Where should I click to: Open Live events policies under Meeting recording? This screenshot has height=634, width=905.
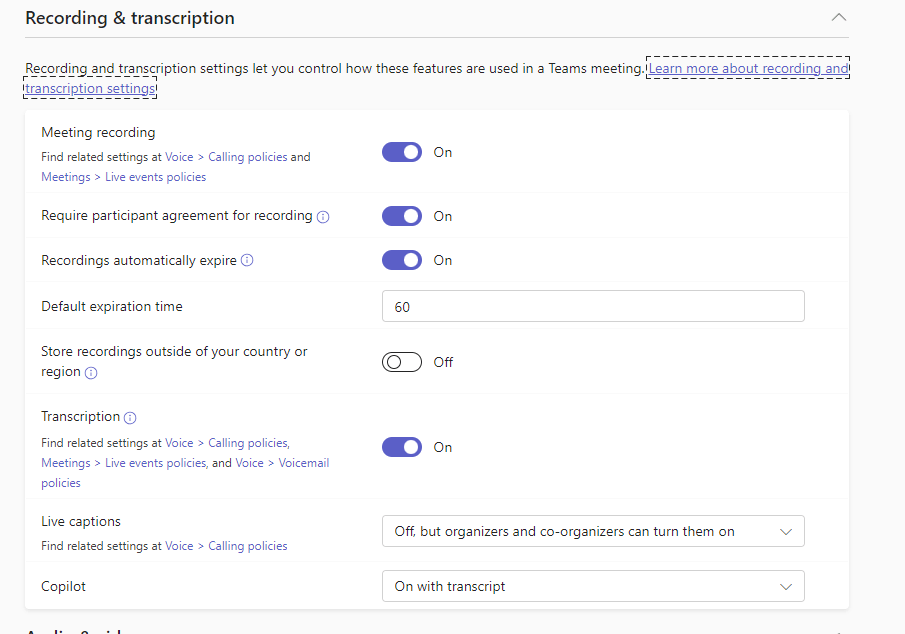[x=155, y=177]
